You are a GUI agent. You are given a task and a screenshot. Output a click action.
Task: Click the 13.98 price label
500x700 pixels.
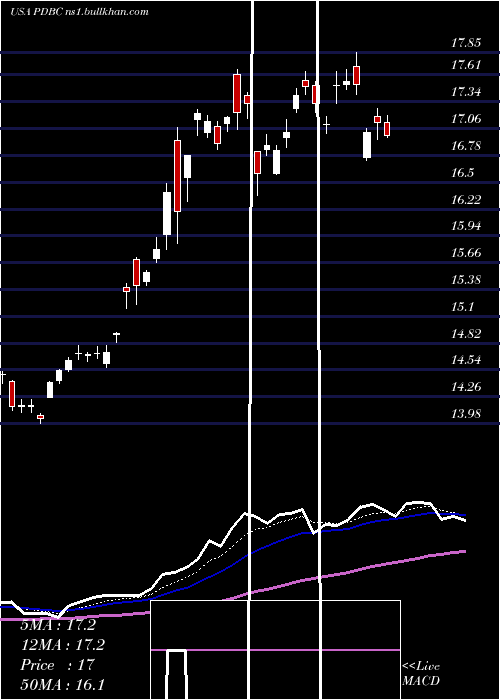click(x=466, y=413)
